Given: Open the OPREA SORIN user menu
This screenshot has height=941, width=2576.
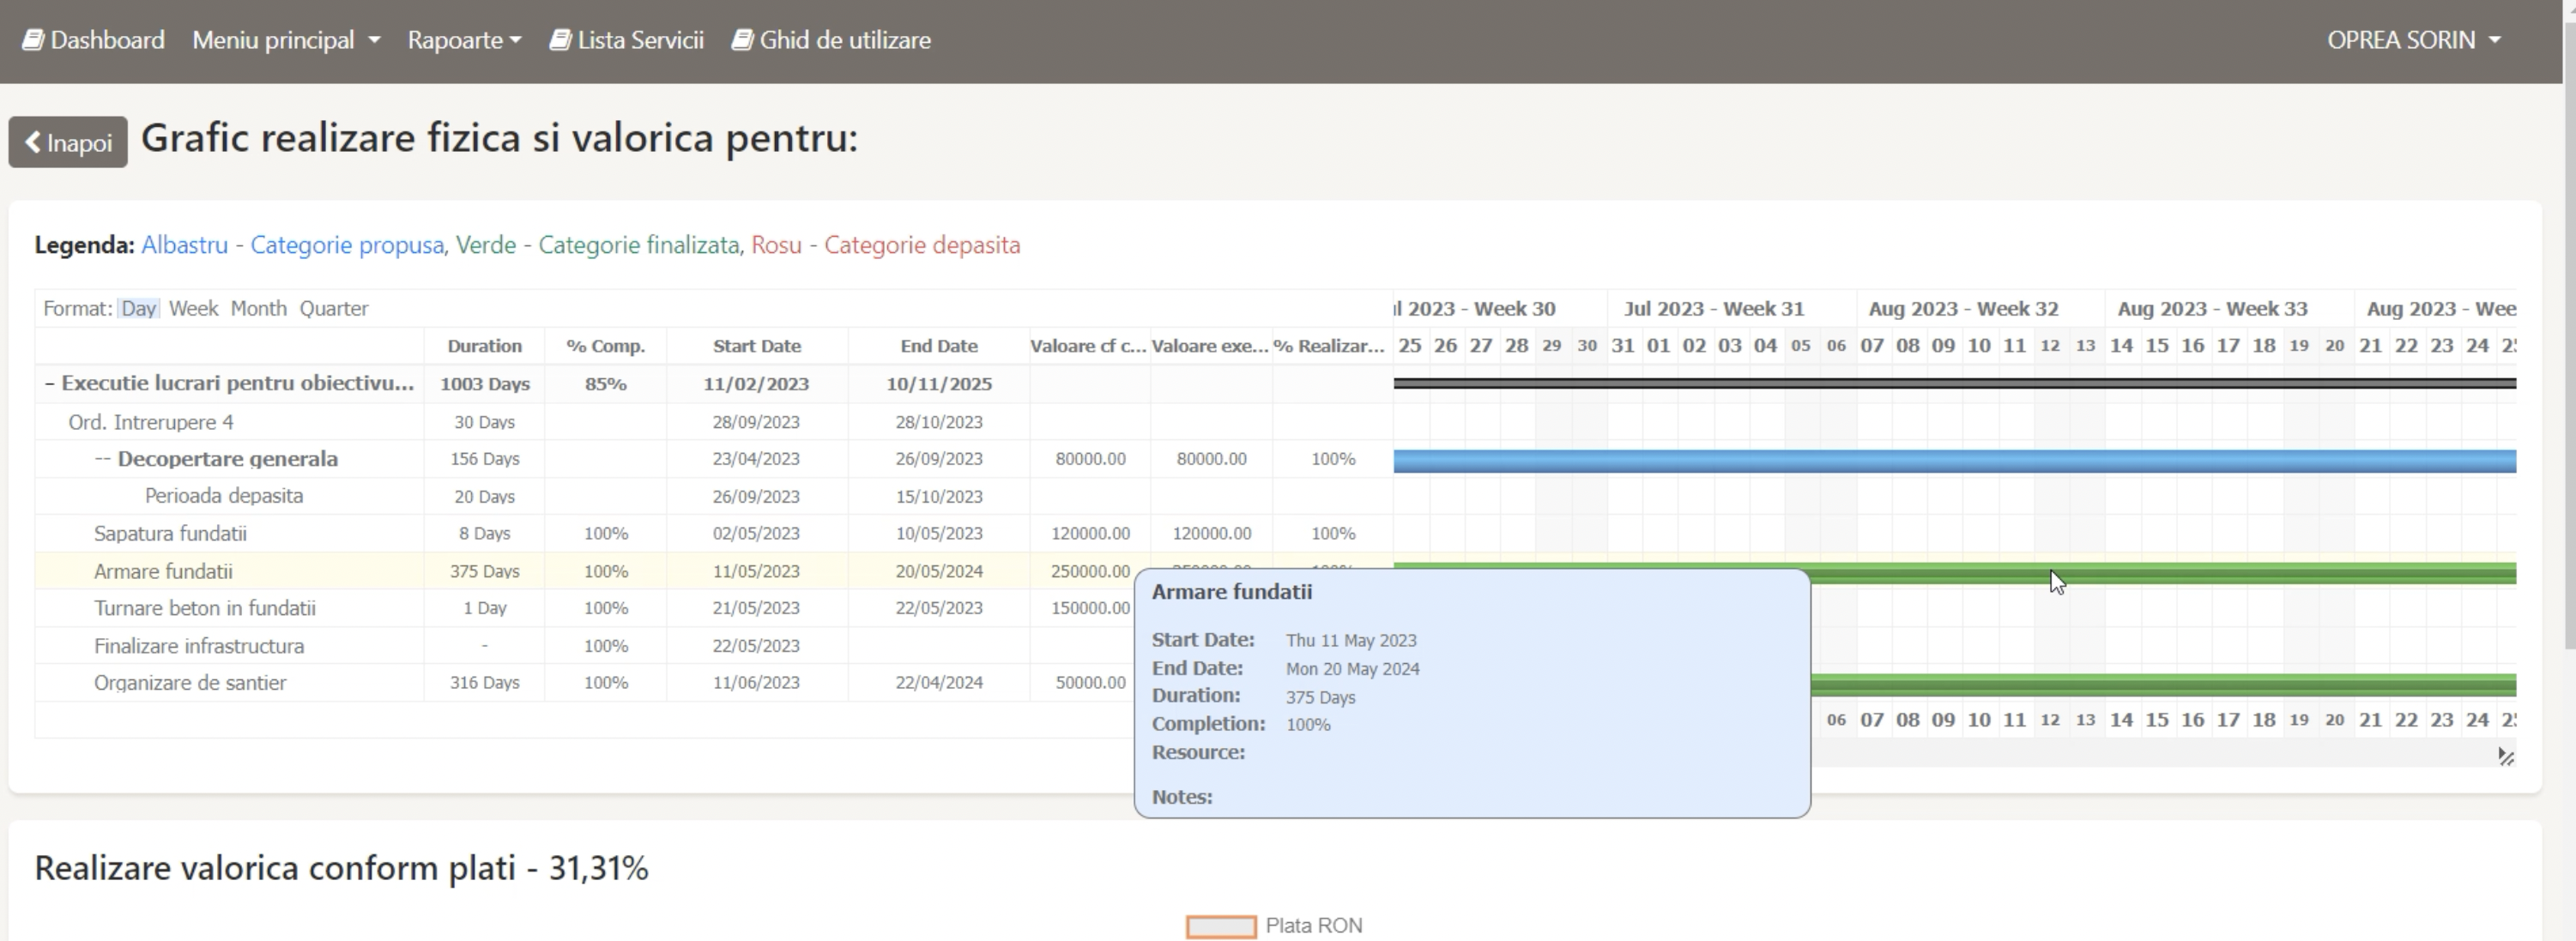Looking at the screenshot, I should (2413, 40).
